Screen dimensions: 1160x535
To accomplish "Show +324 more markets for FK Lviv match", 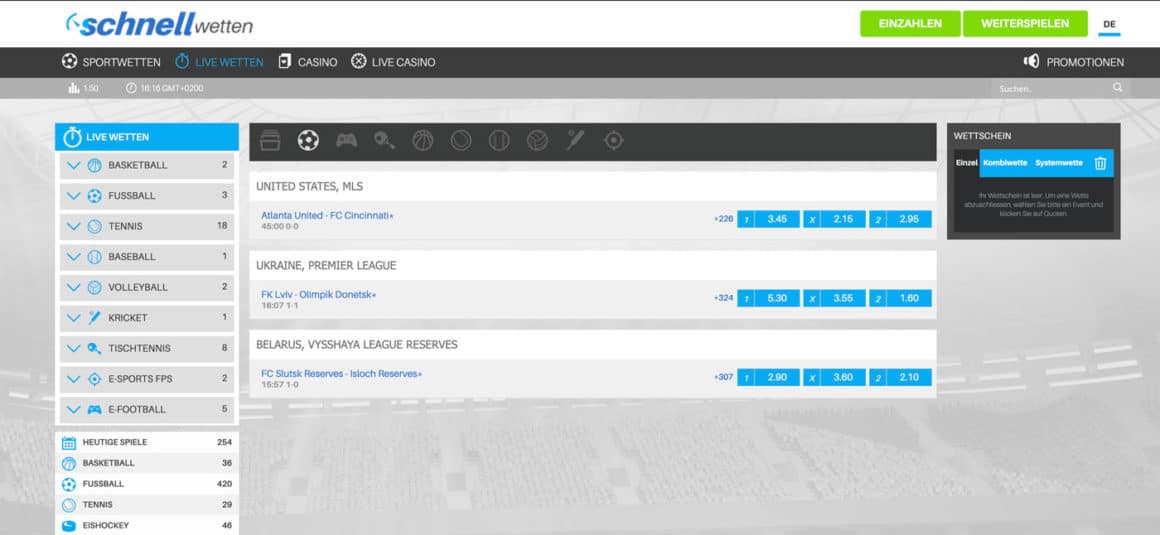I will pos(724,298).
